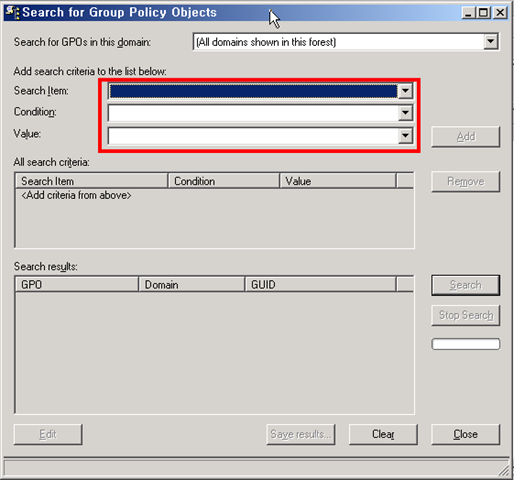Click the Search Item criteria column header
This screenshot has width=514, height=480.
91,181
